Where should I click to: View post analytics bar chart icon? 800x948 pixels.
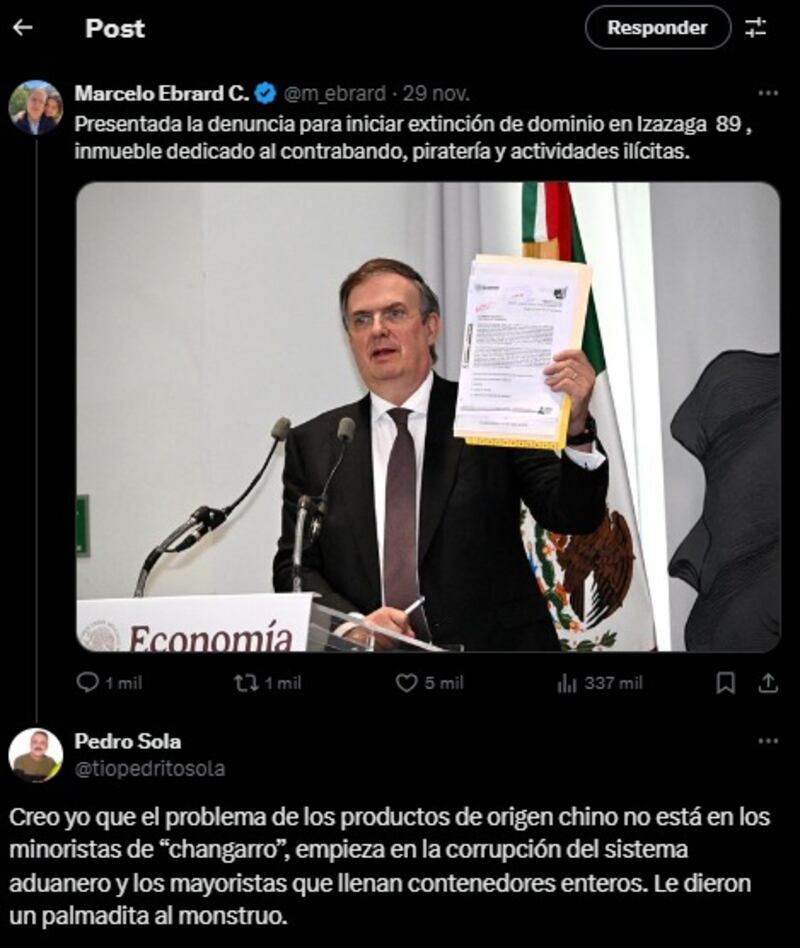[567, 684]
